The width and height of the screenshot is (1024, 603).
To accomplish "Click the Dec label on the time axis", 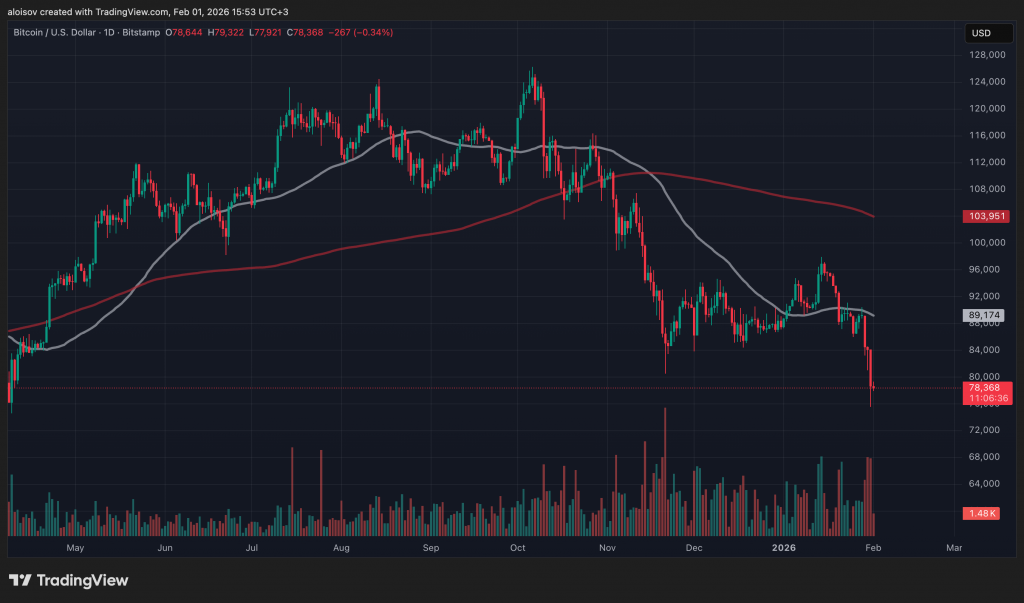I will click(695, 548).
